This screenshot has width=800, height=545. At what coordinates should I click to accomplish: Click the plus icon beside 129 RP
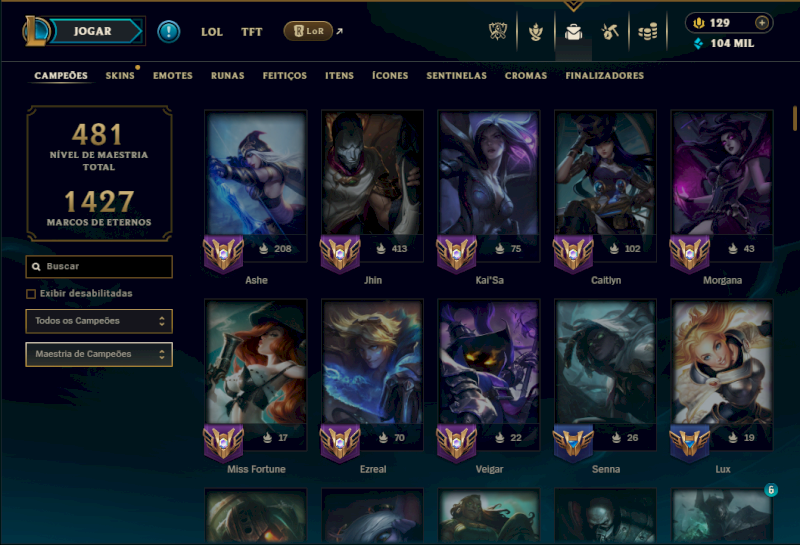(762, 23)
